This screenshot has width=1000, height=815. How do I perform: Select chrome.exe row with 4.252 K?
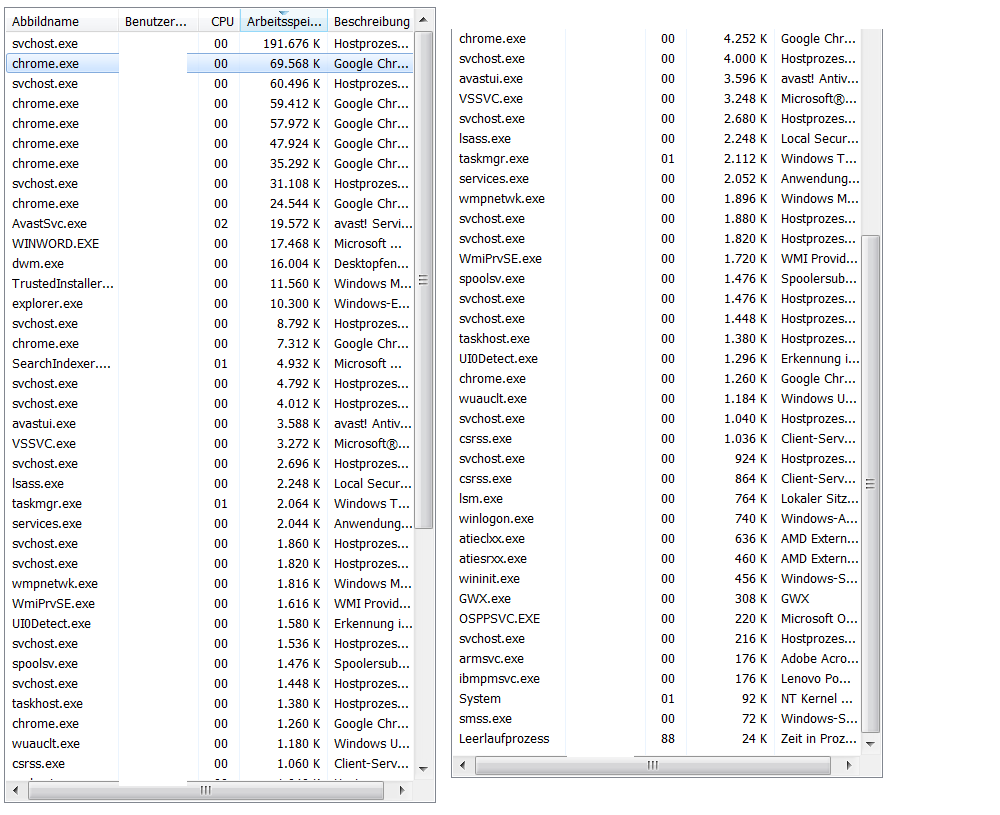click(657, 38)
